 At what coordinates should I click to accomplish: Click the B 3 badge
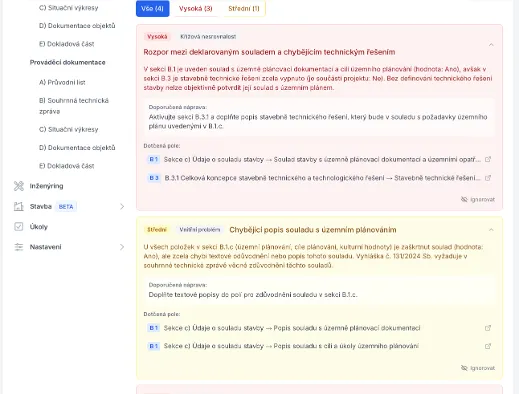tap(154, 178)
